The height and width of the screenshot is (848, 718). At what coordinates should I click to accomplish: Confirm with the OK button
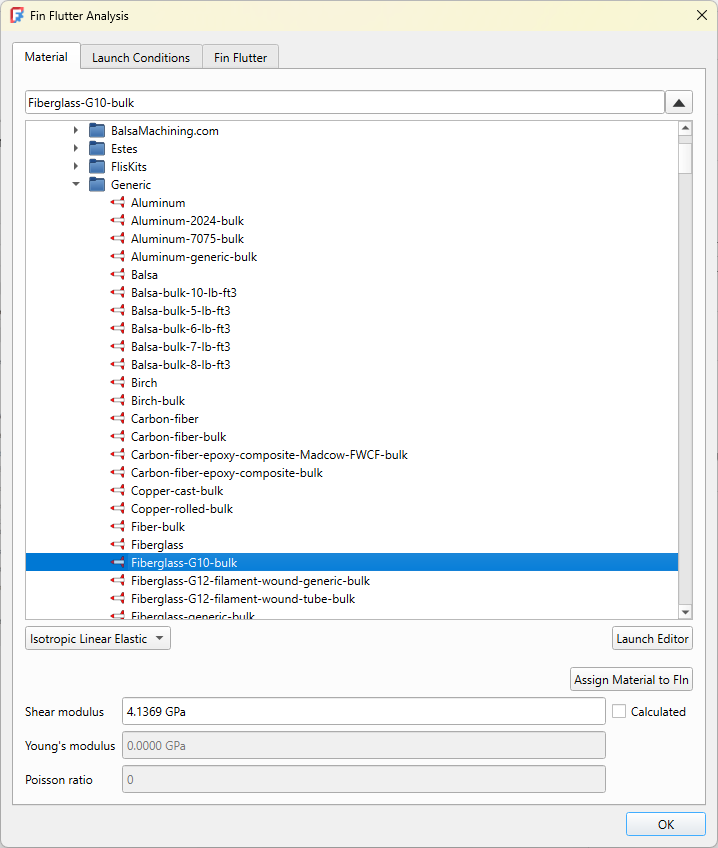point(666,824)
